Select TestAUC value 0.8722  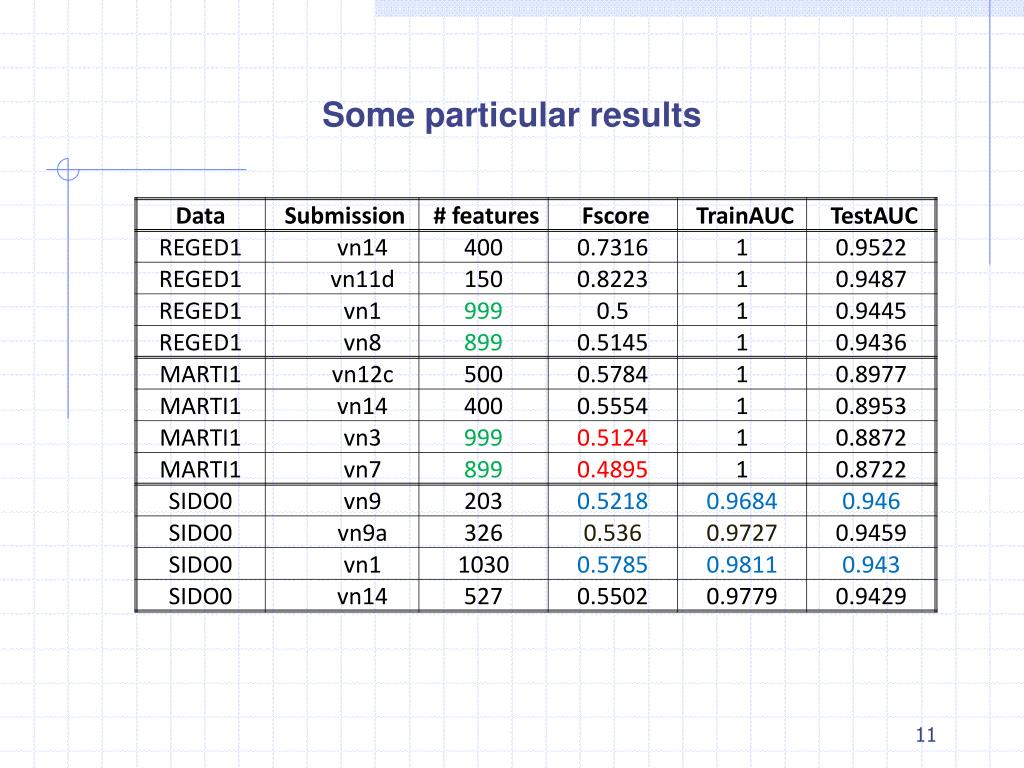tap(871, 470)
